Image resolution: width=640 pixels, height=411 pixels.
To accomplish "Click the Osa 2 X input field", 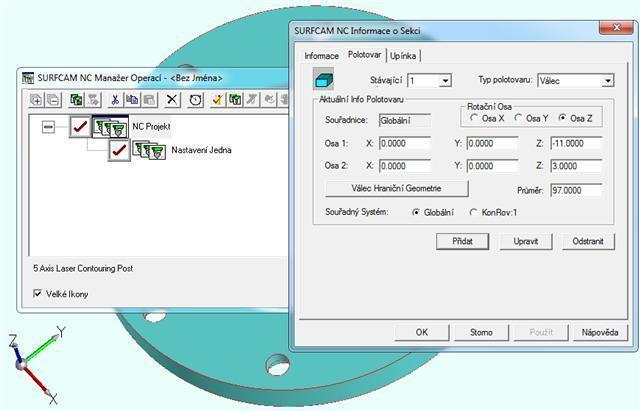I will coord(404,166).
